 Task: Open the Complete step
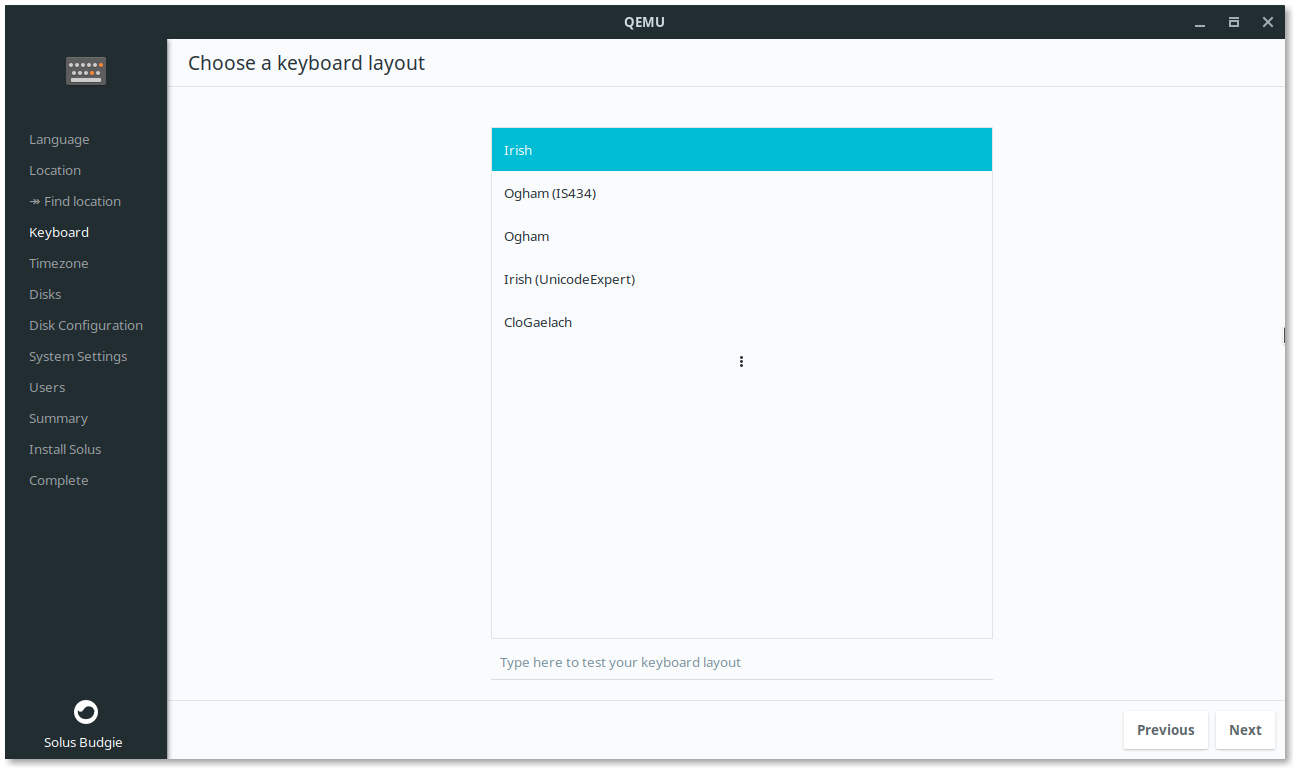[x=59, y=480]
